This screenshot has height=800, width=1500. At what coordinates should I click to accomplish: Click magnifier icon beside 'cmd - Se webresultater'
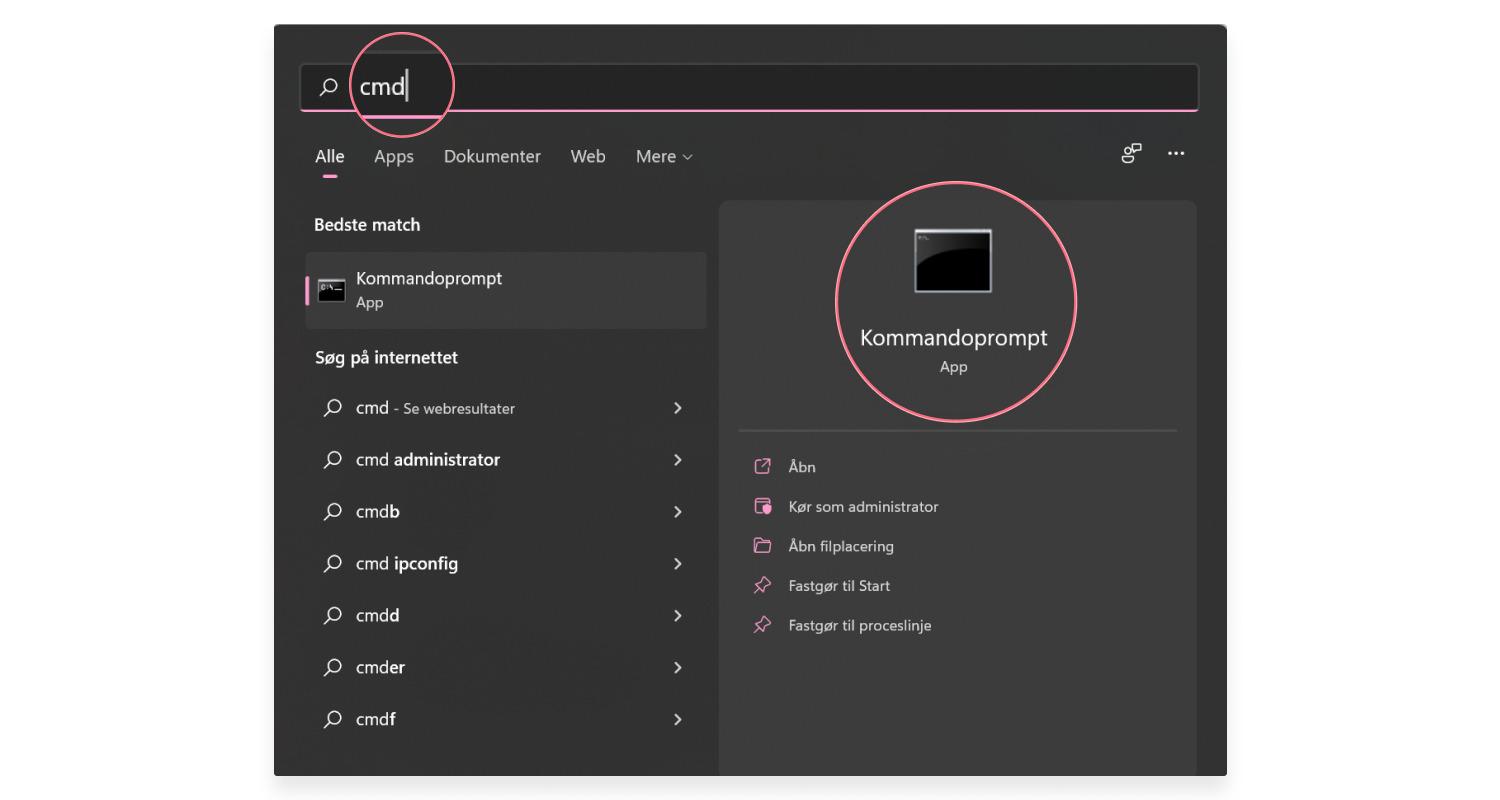click(333, 408)
